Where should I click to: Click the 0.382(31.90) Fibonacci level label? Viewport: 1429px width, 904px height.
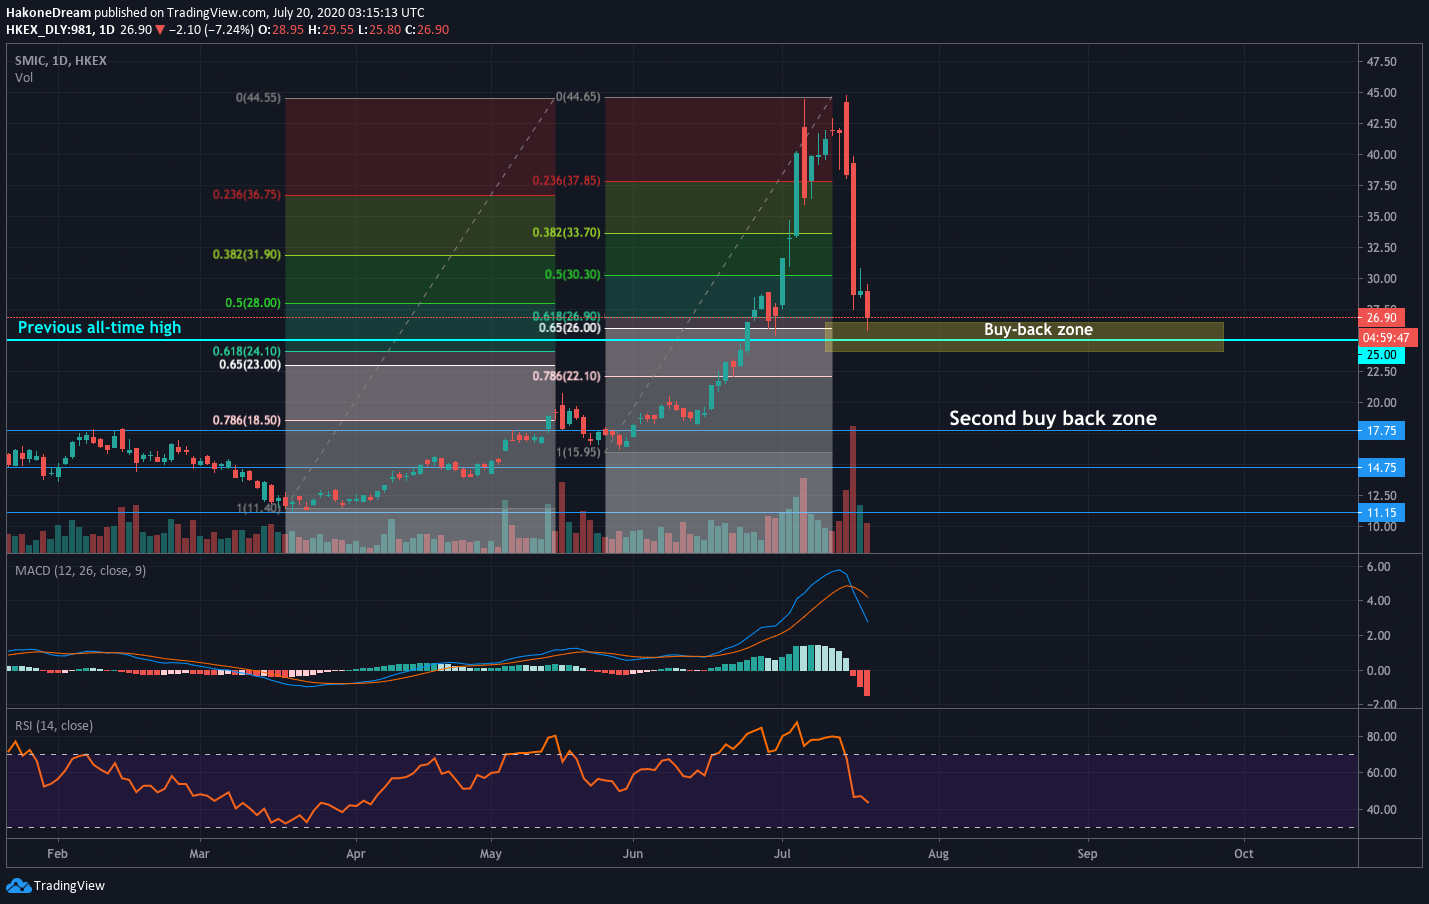pyautogui.click(x=247, y=255)
